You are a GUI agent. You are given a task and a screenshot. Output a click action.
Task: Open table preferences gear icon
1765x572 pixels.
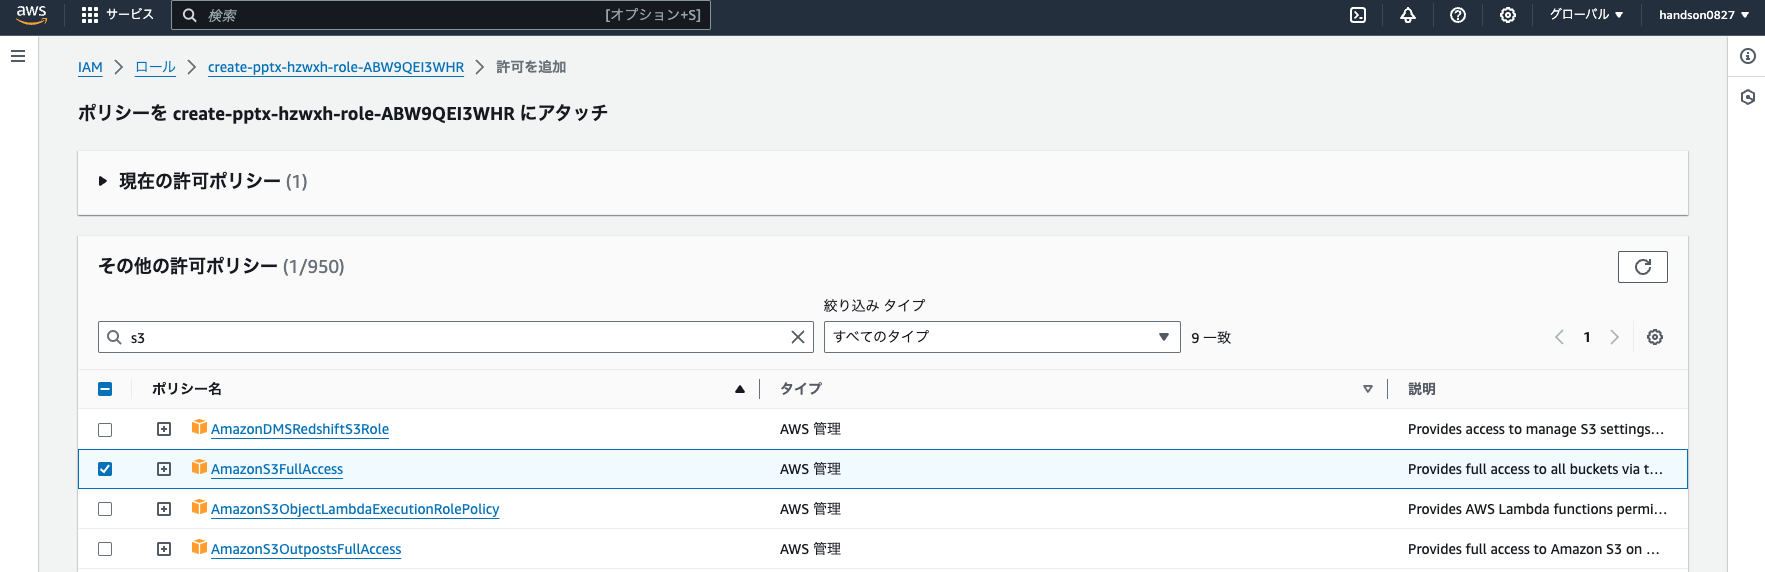1655,337
